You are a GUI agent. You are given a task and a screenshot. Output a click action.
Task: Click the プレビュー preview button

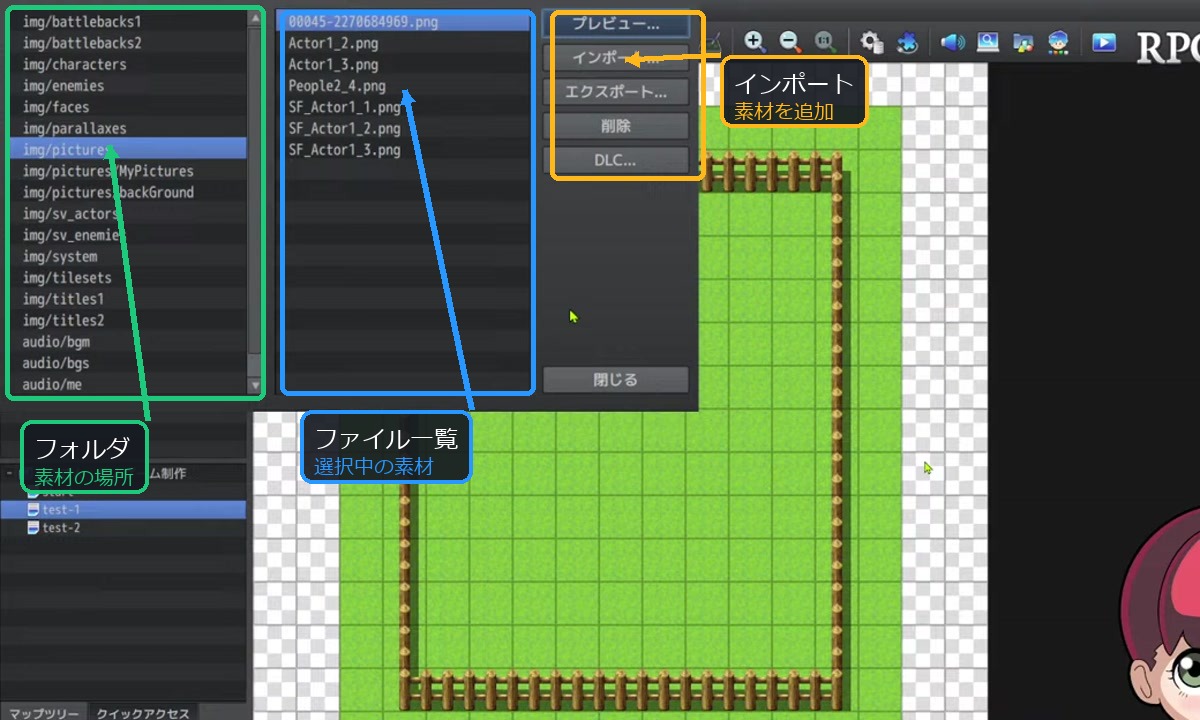pyautogui.click(x=616, y=24)
